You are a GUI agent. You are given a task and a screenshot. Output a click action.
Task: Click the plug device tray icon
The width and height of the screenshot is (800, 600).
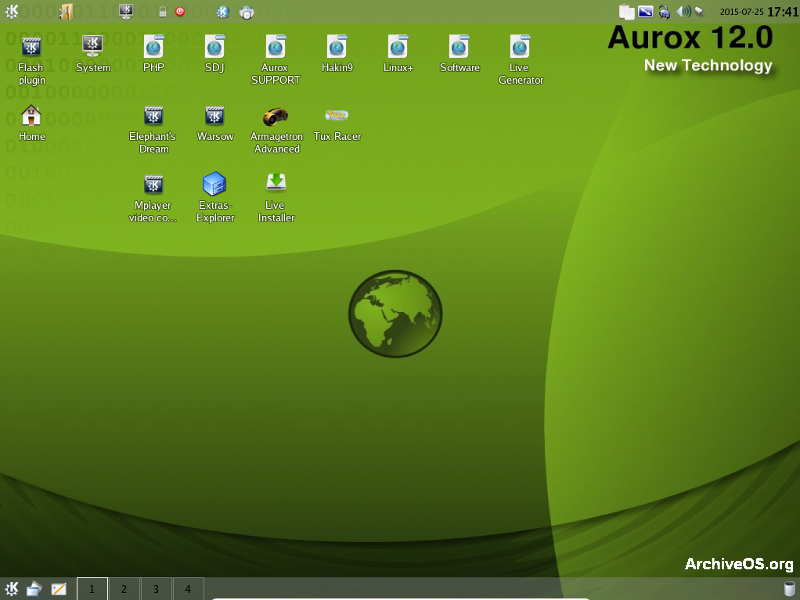click(x=700, y=11)
